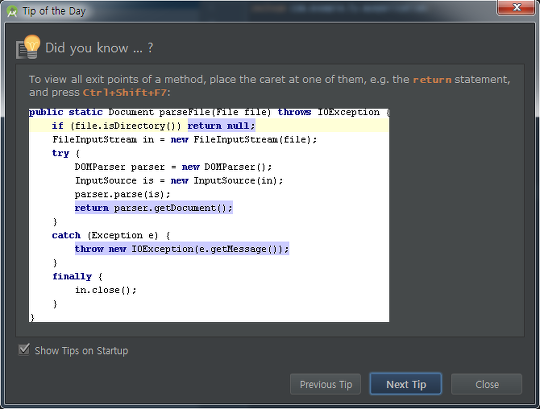540x409 pixels.
Task: Click the 'Tip of the Day' window title
Action: click(54, 11)
